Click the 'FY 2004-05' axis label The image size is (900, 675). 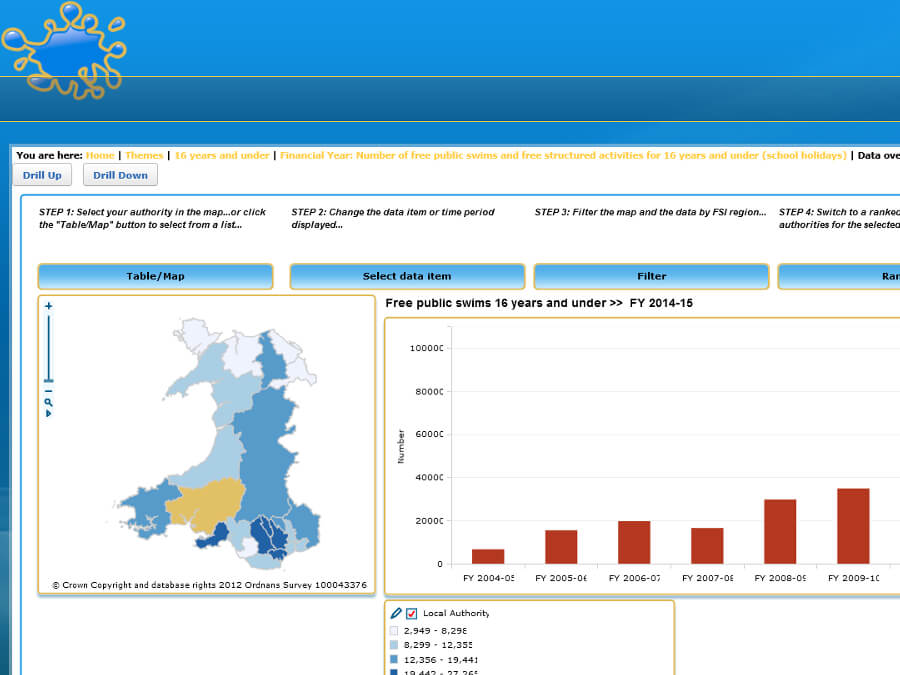coord(488,578)
